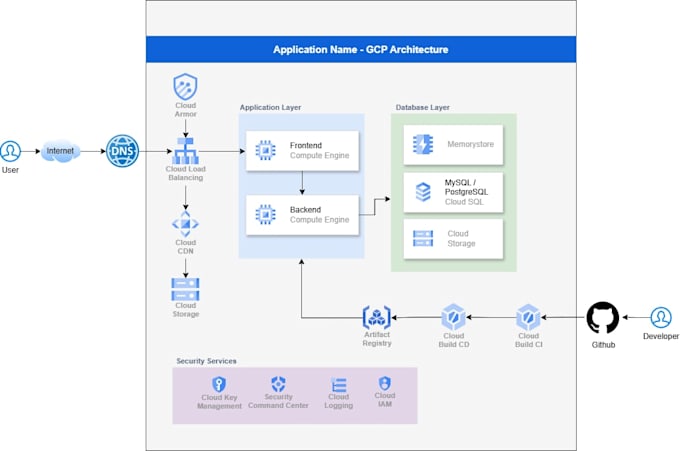Viewport: 680px width, 451px height.
Task: Select the Cloud Load Balancing text label
Action: click(x=186, y=173)
